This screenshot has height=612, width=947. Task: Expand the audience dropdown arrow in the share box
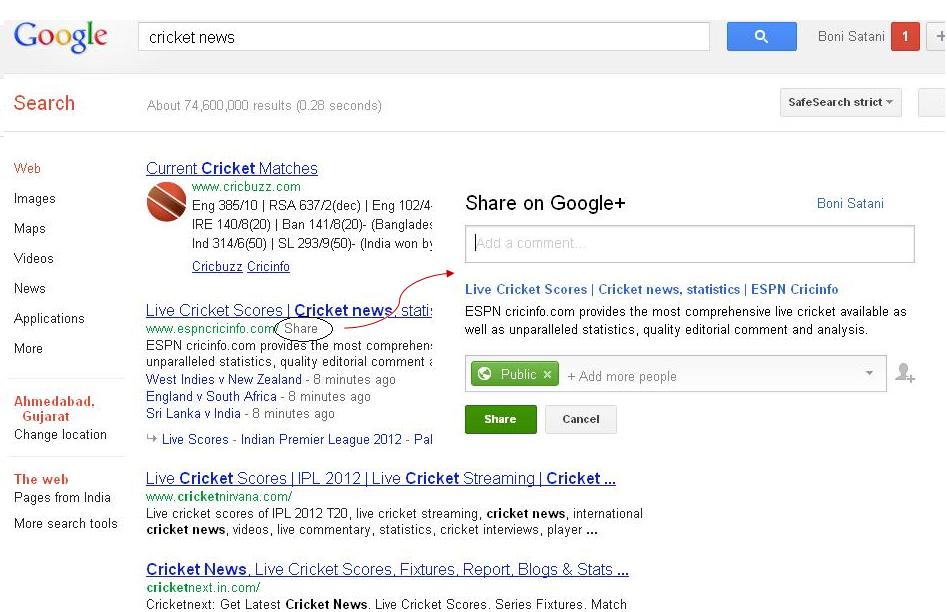(x=869, y=373)
